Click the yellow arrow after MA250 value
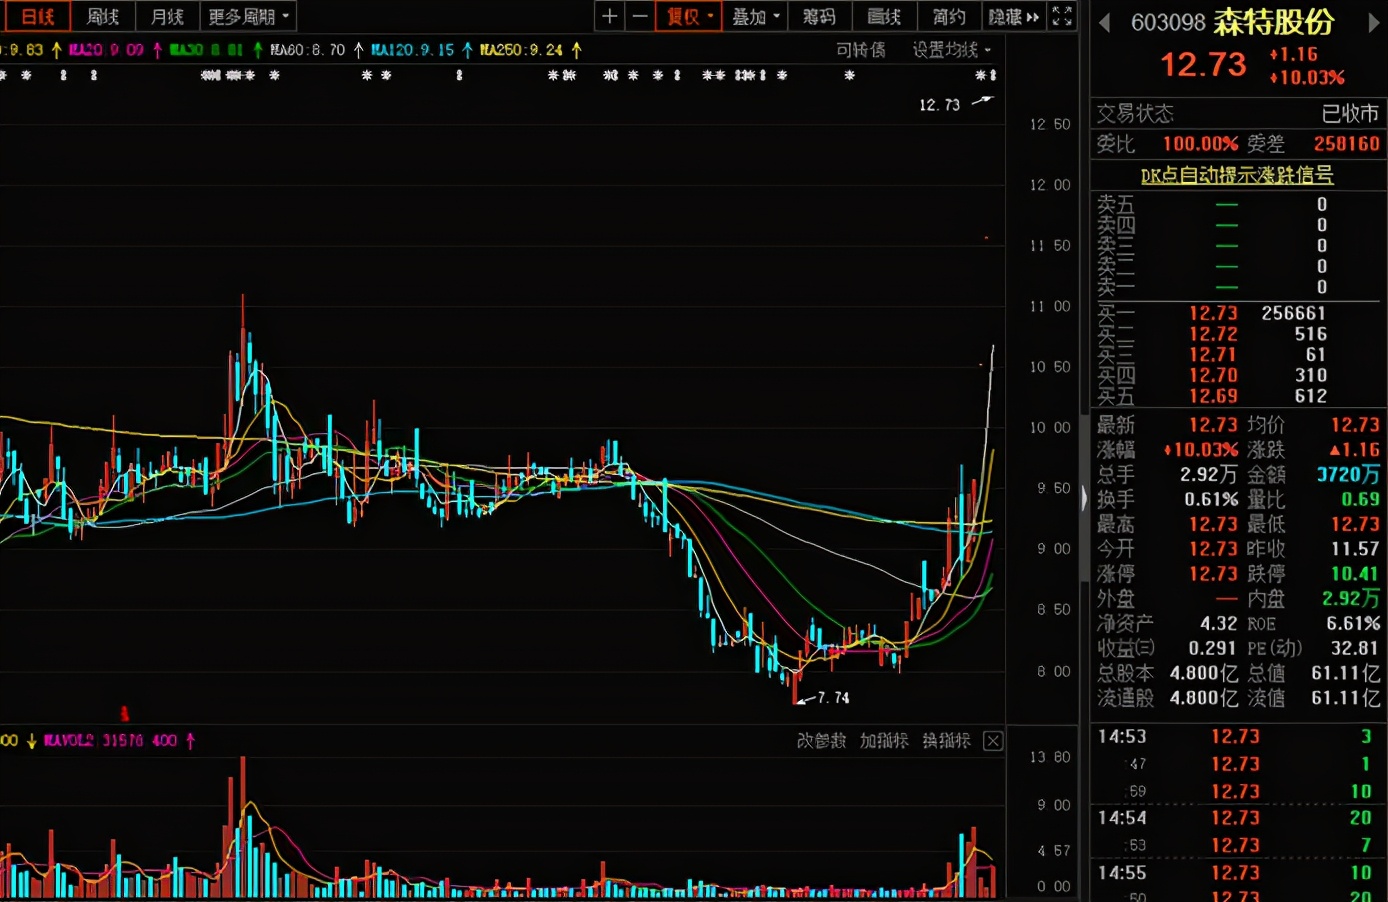1388x902 pixels. tap(576, 50)
